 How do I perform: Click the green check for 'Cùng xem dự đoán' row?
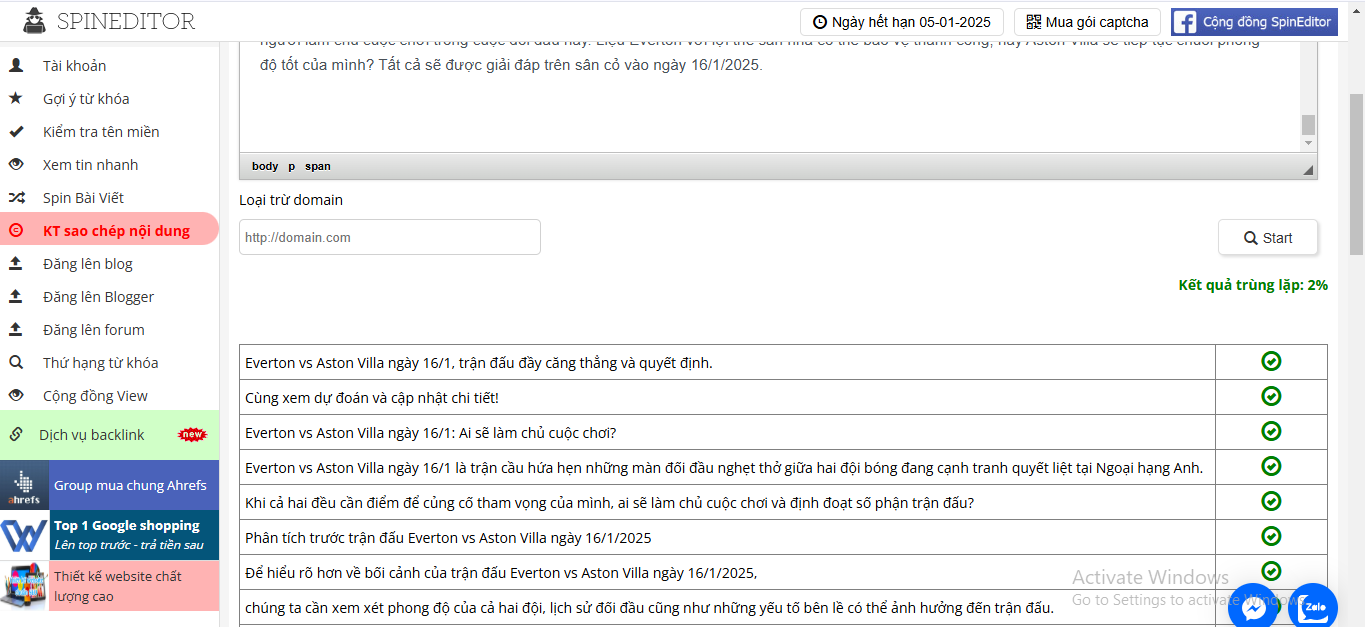point(1271,397)
